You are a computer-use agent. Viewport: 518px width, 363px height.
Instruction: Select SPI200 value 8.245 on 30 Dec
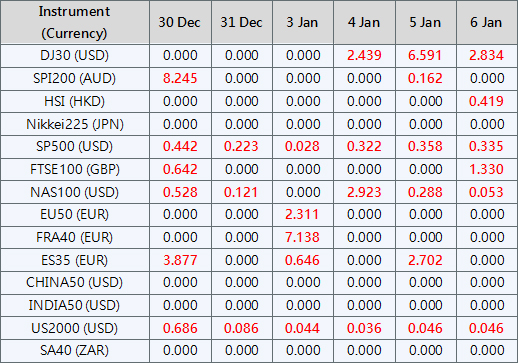(180, 78)
